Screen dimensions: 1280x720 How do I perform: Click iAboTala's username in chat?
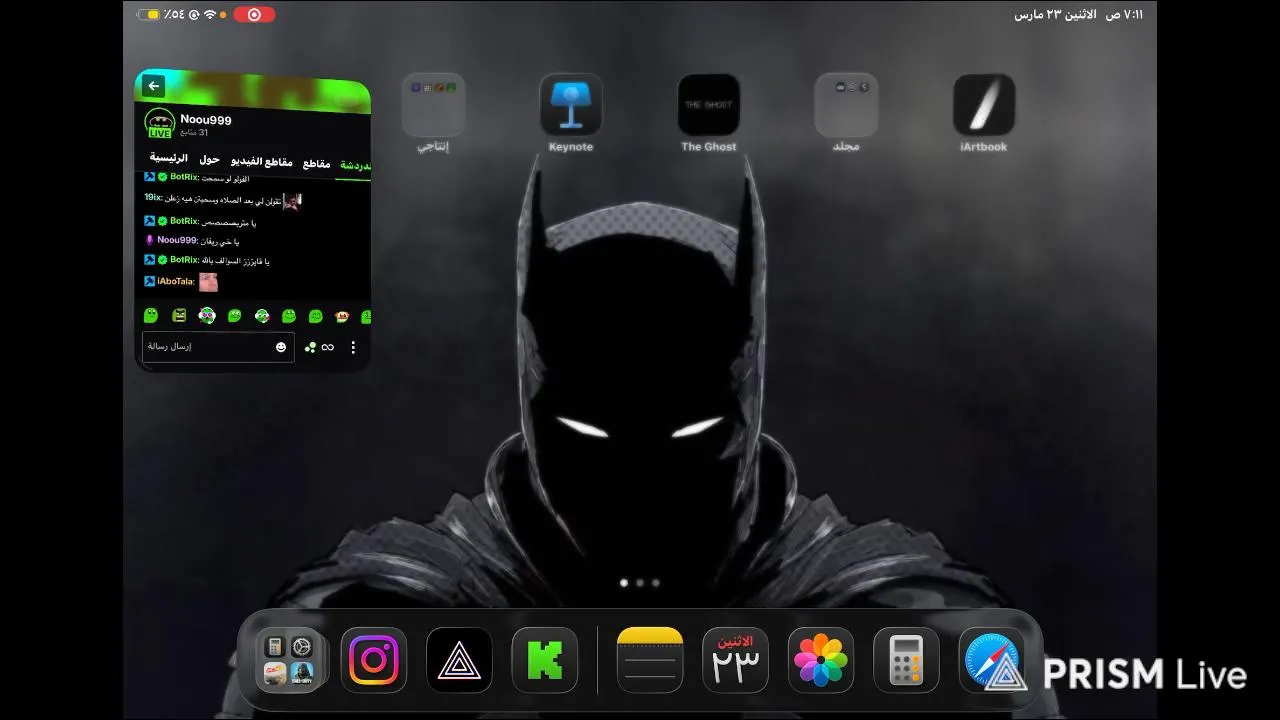tap(176, 282)
